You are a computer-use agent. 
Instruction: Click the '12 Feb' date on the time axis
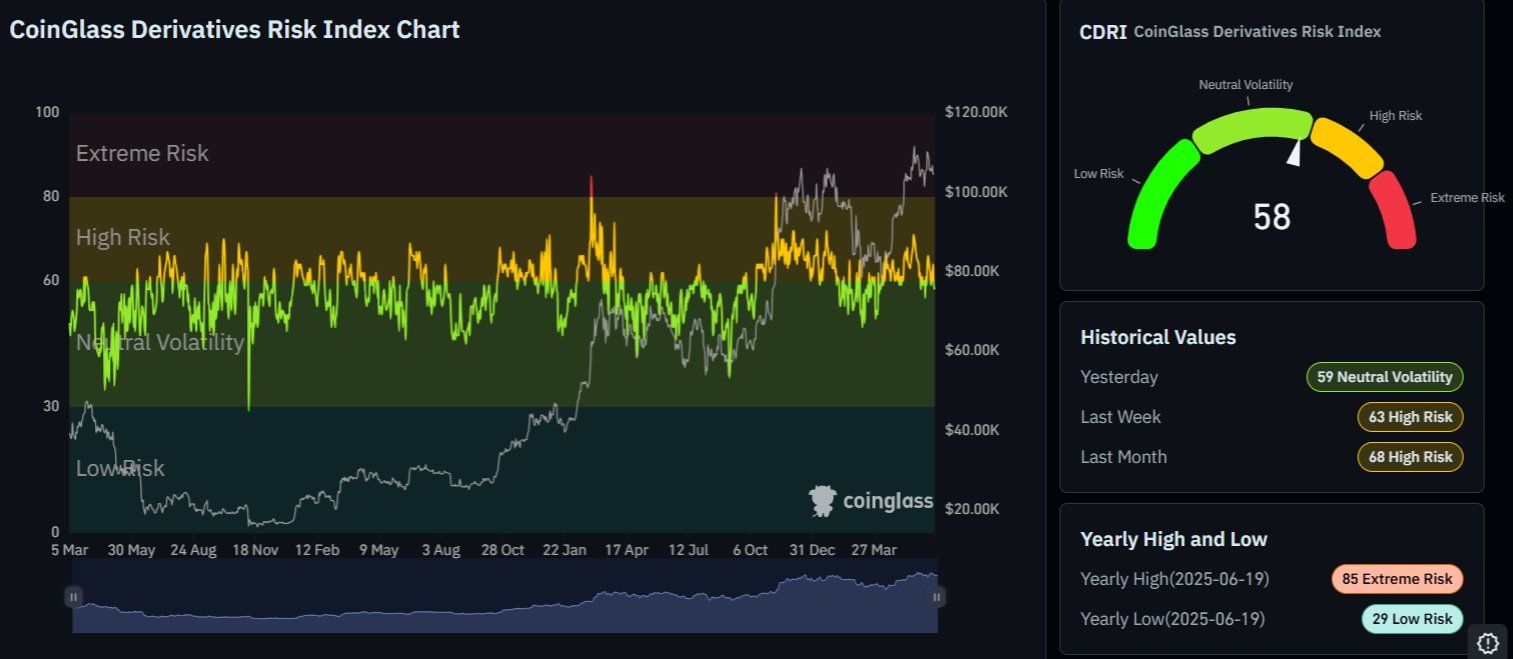click(x=317, y=550)
